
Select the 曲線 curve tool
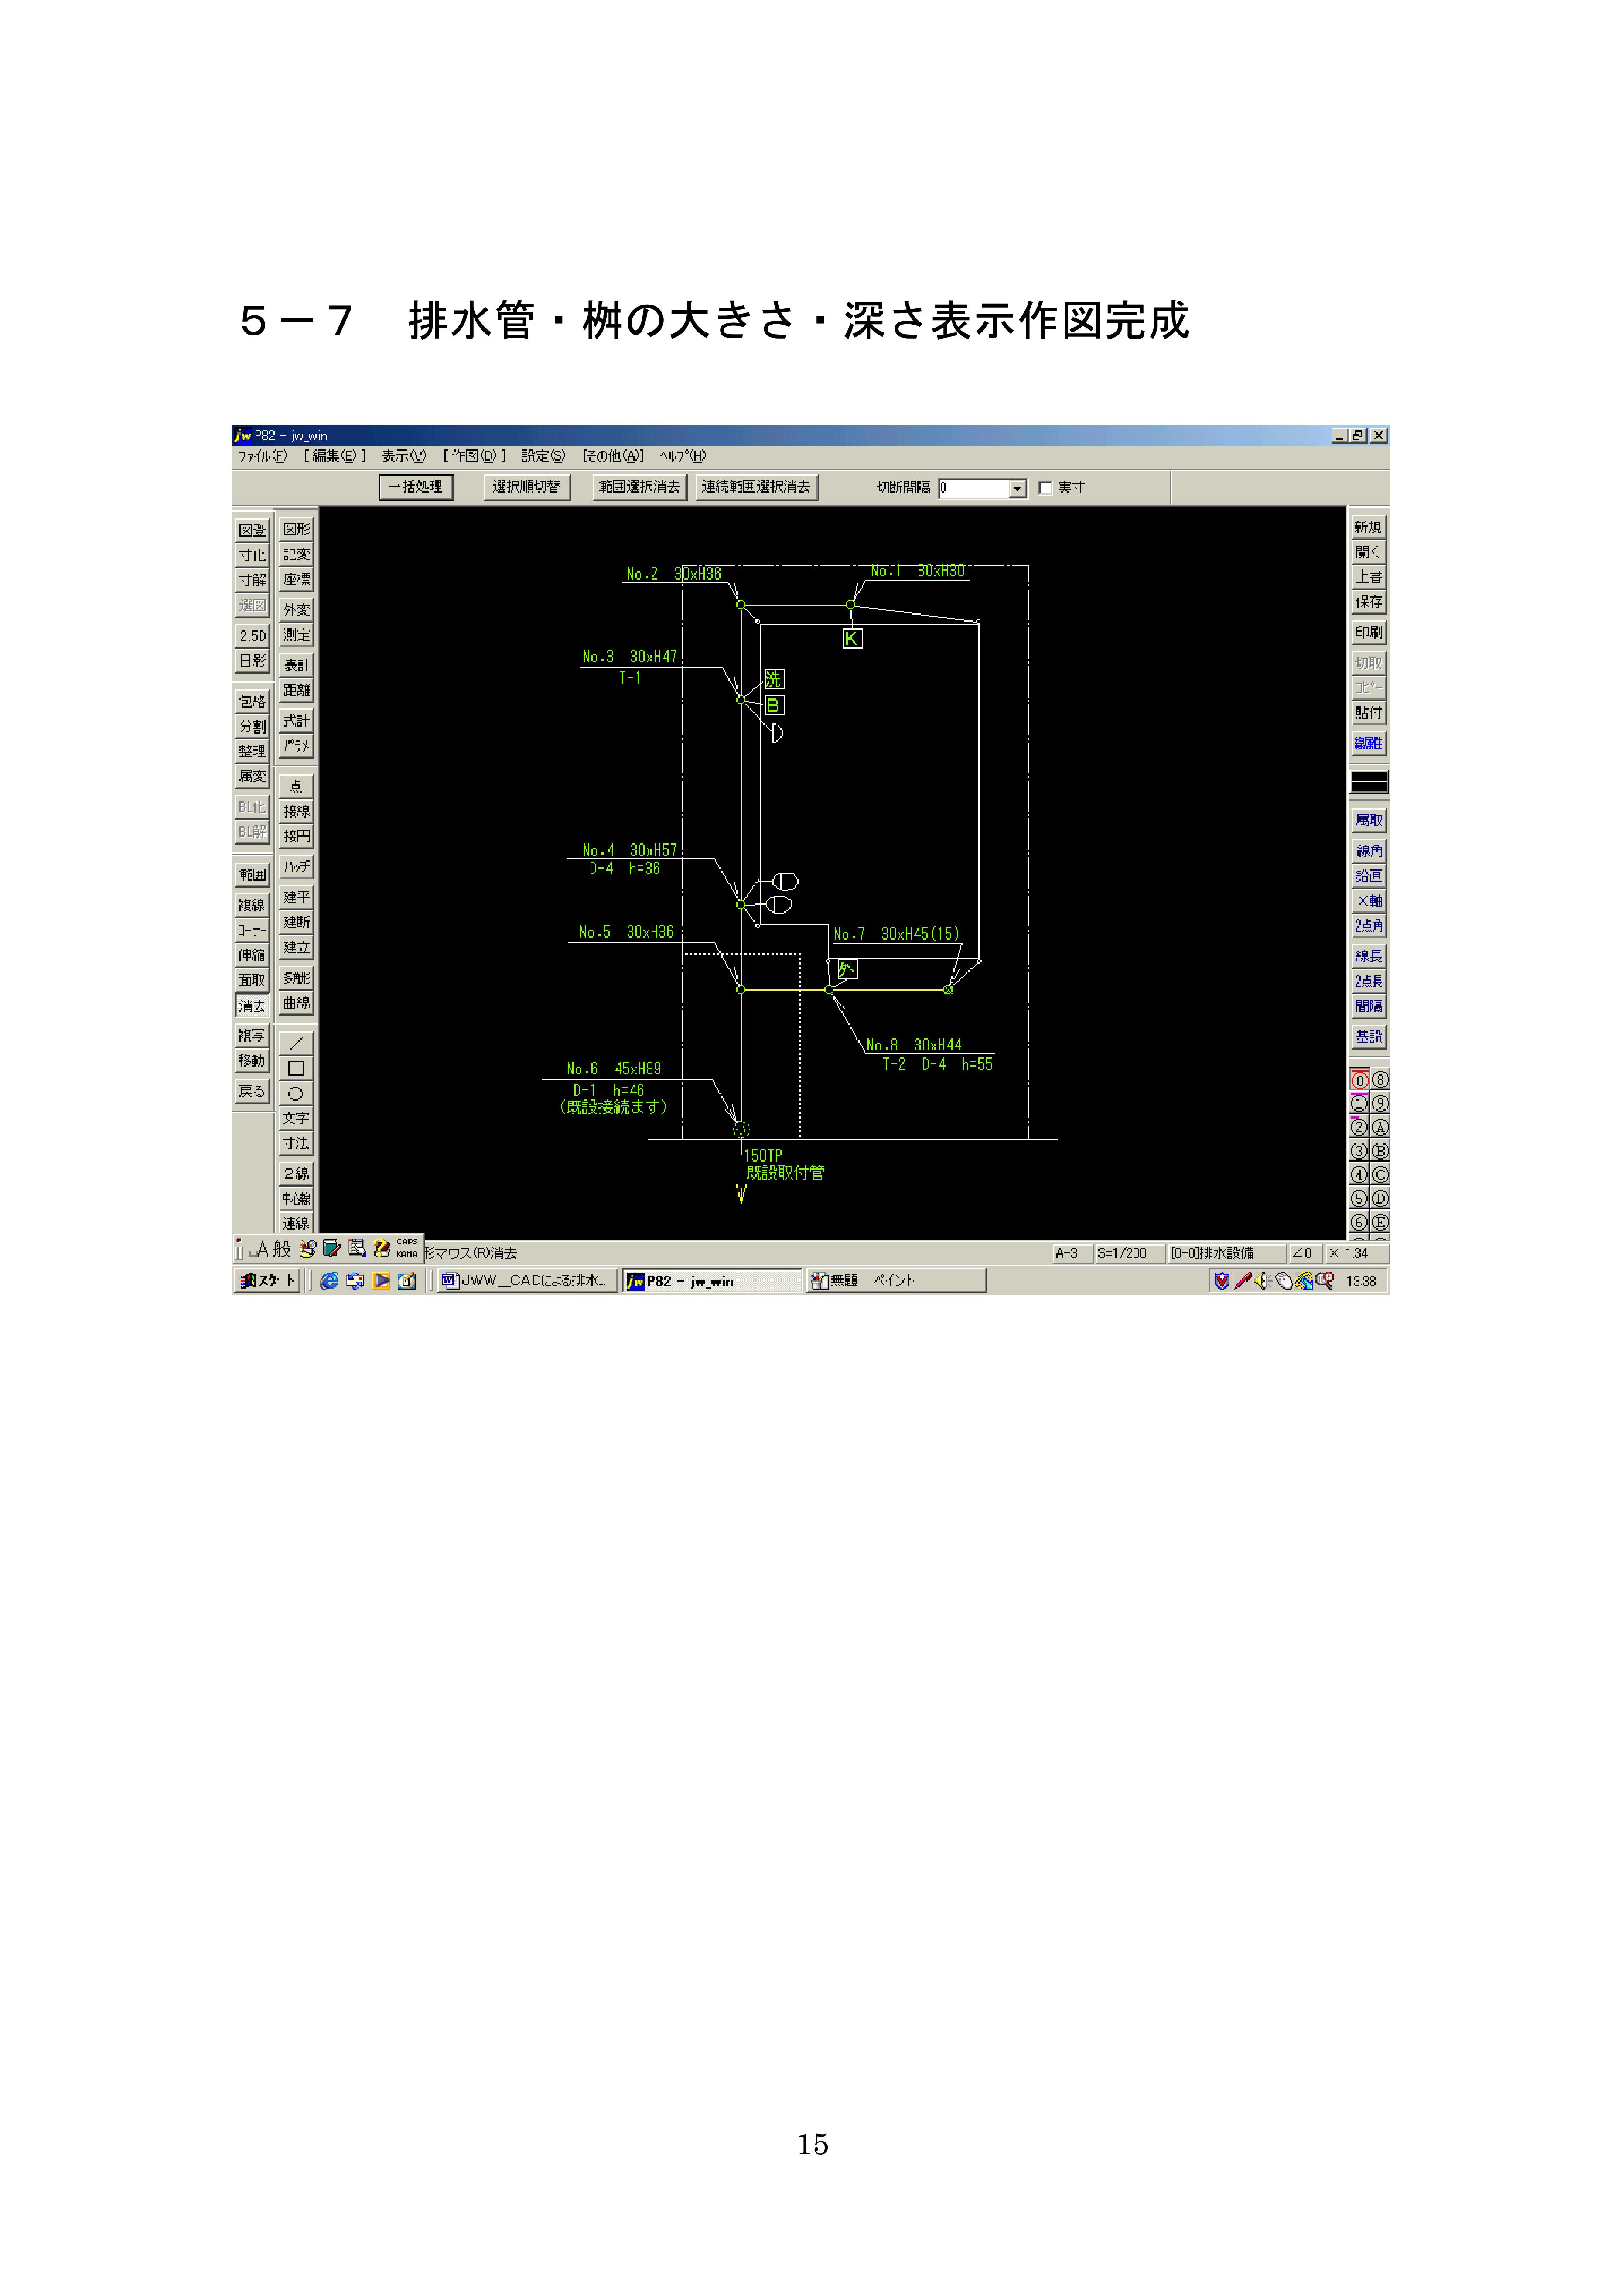tap(296, 1002)
